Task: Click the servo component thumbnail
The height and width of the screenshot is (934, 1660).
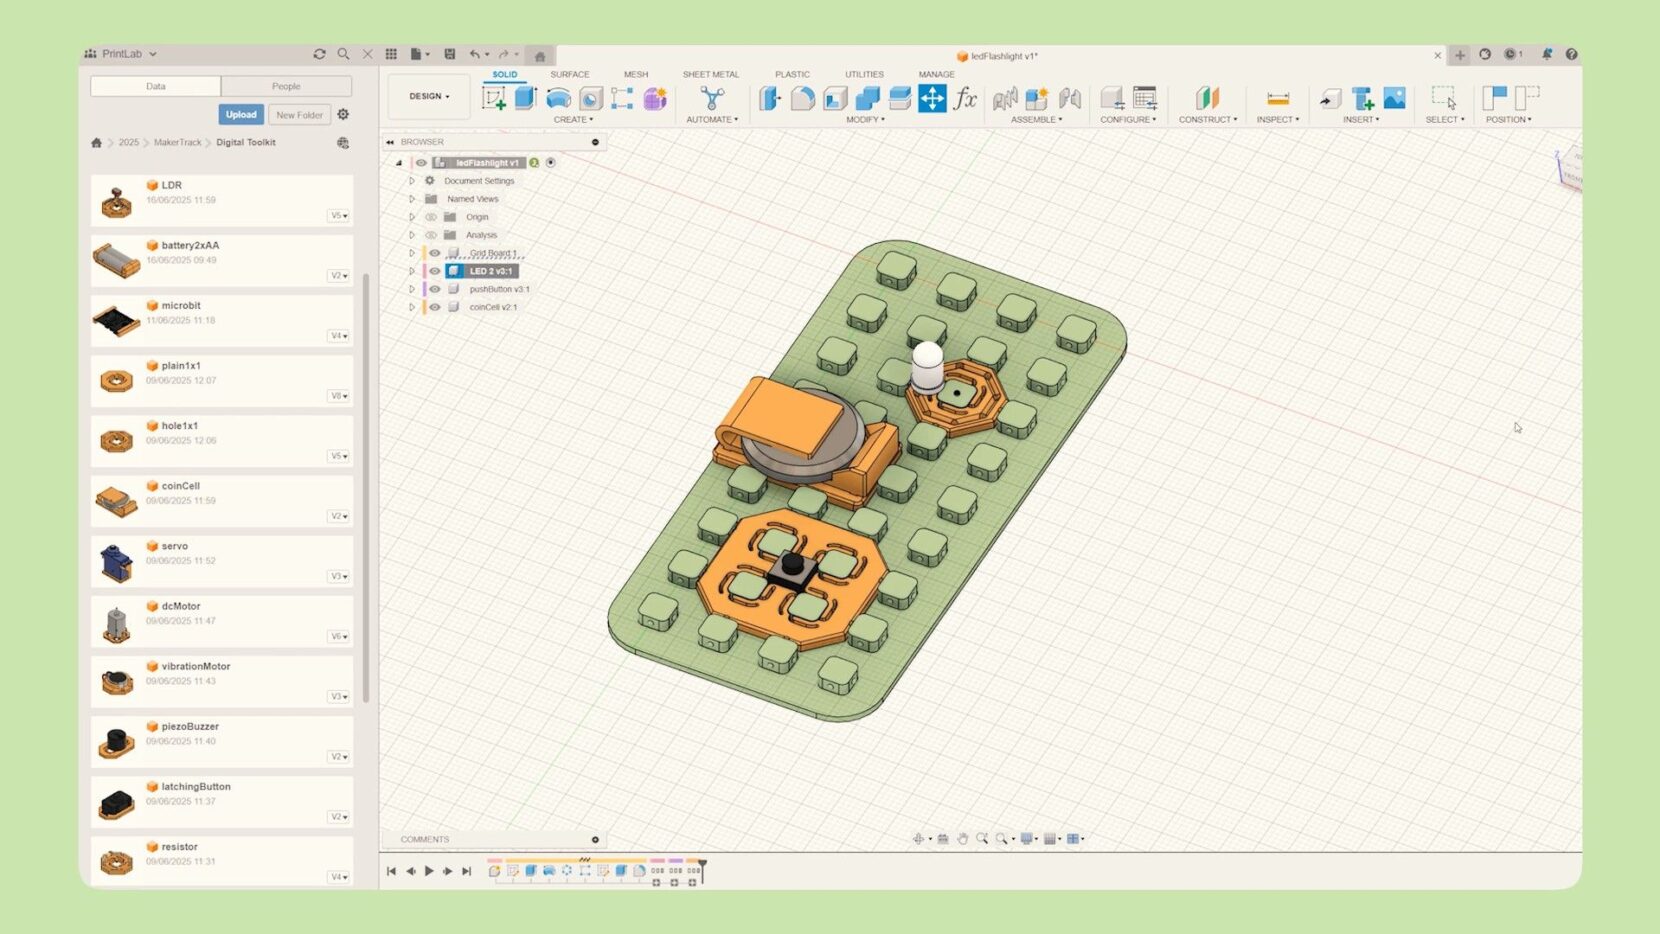Action: pos(117,560)
